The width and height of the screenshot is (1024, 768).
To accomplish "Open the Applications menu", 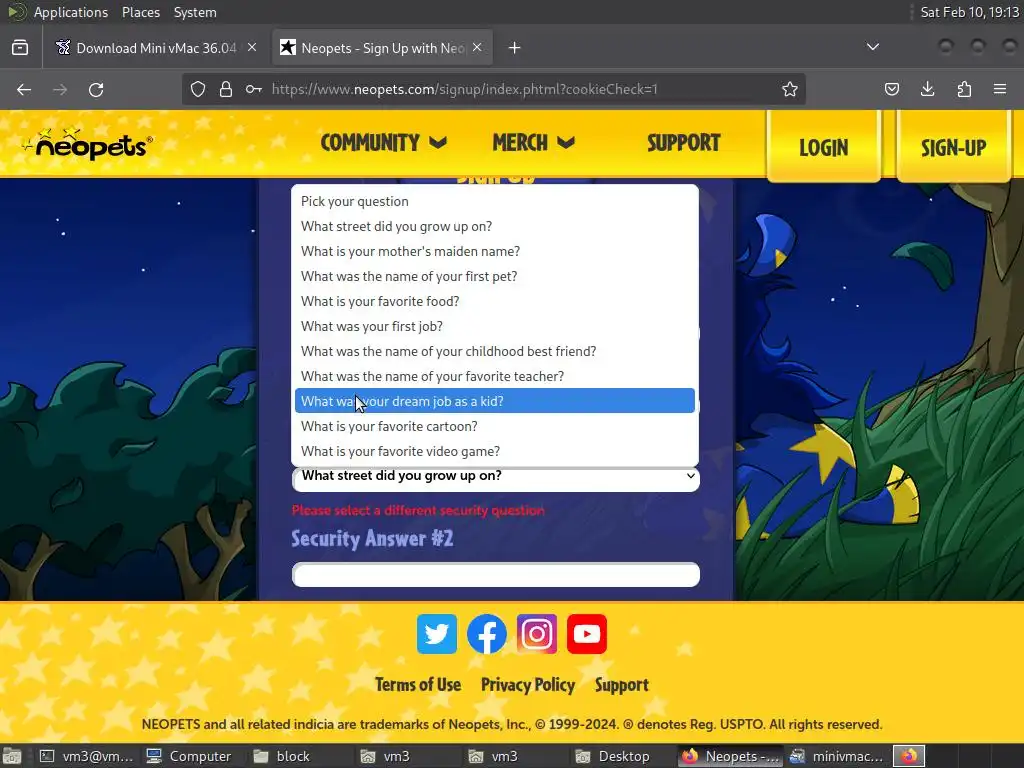I will point(71,12).
